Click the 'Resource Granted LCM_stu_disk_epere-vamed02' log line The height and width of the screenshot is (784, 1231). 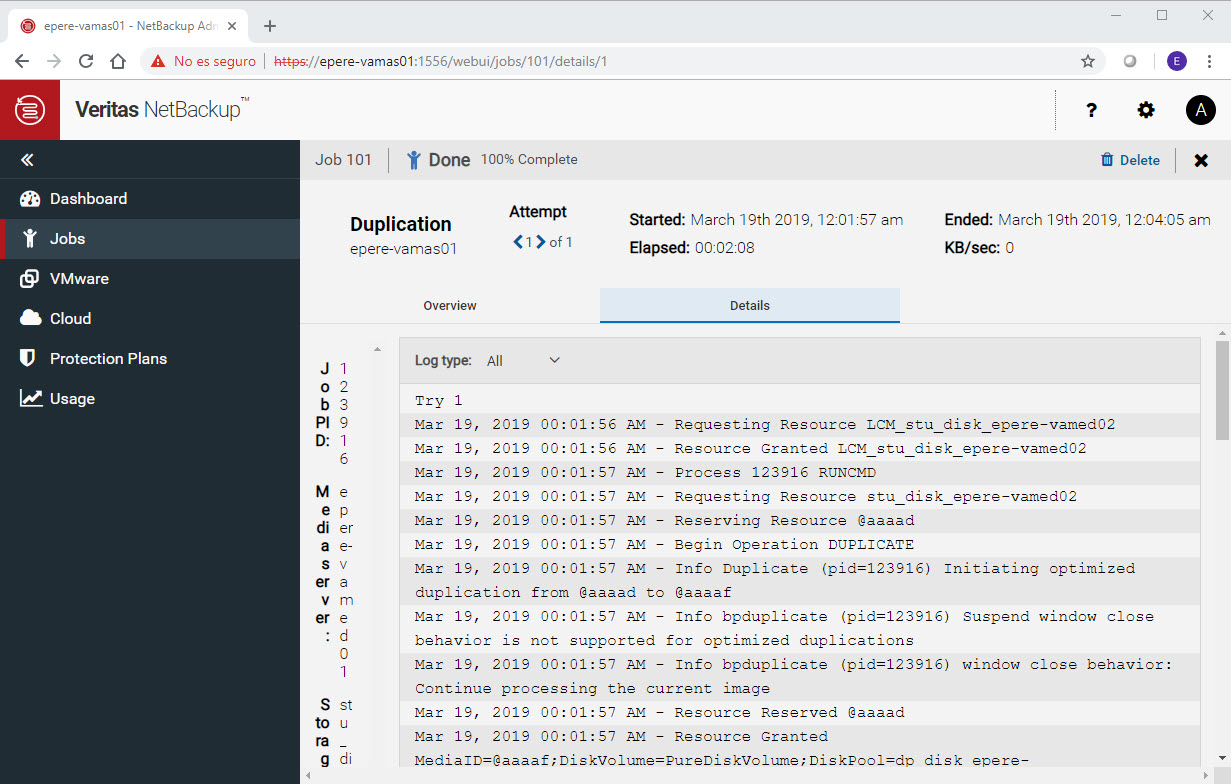point(800,449)
